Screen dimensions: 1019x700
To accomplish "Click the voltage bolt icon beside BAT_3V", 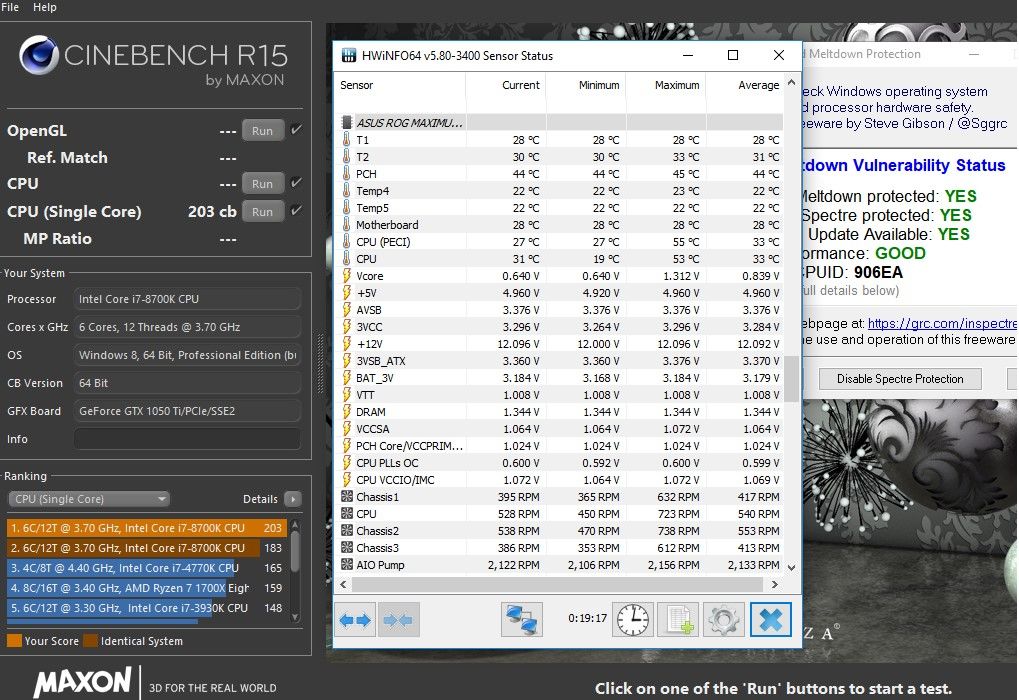I will pyautogui.click(x=347, y=378).
